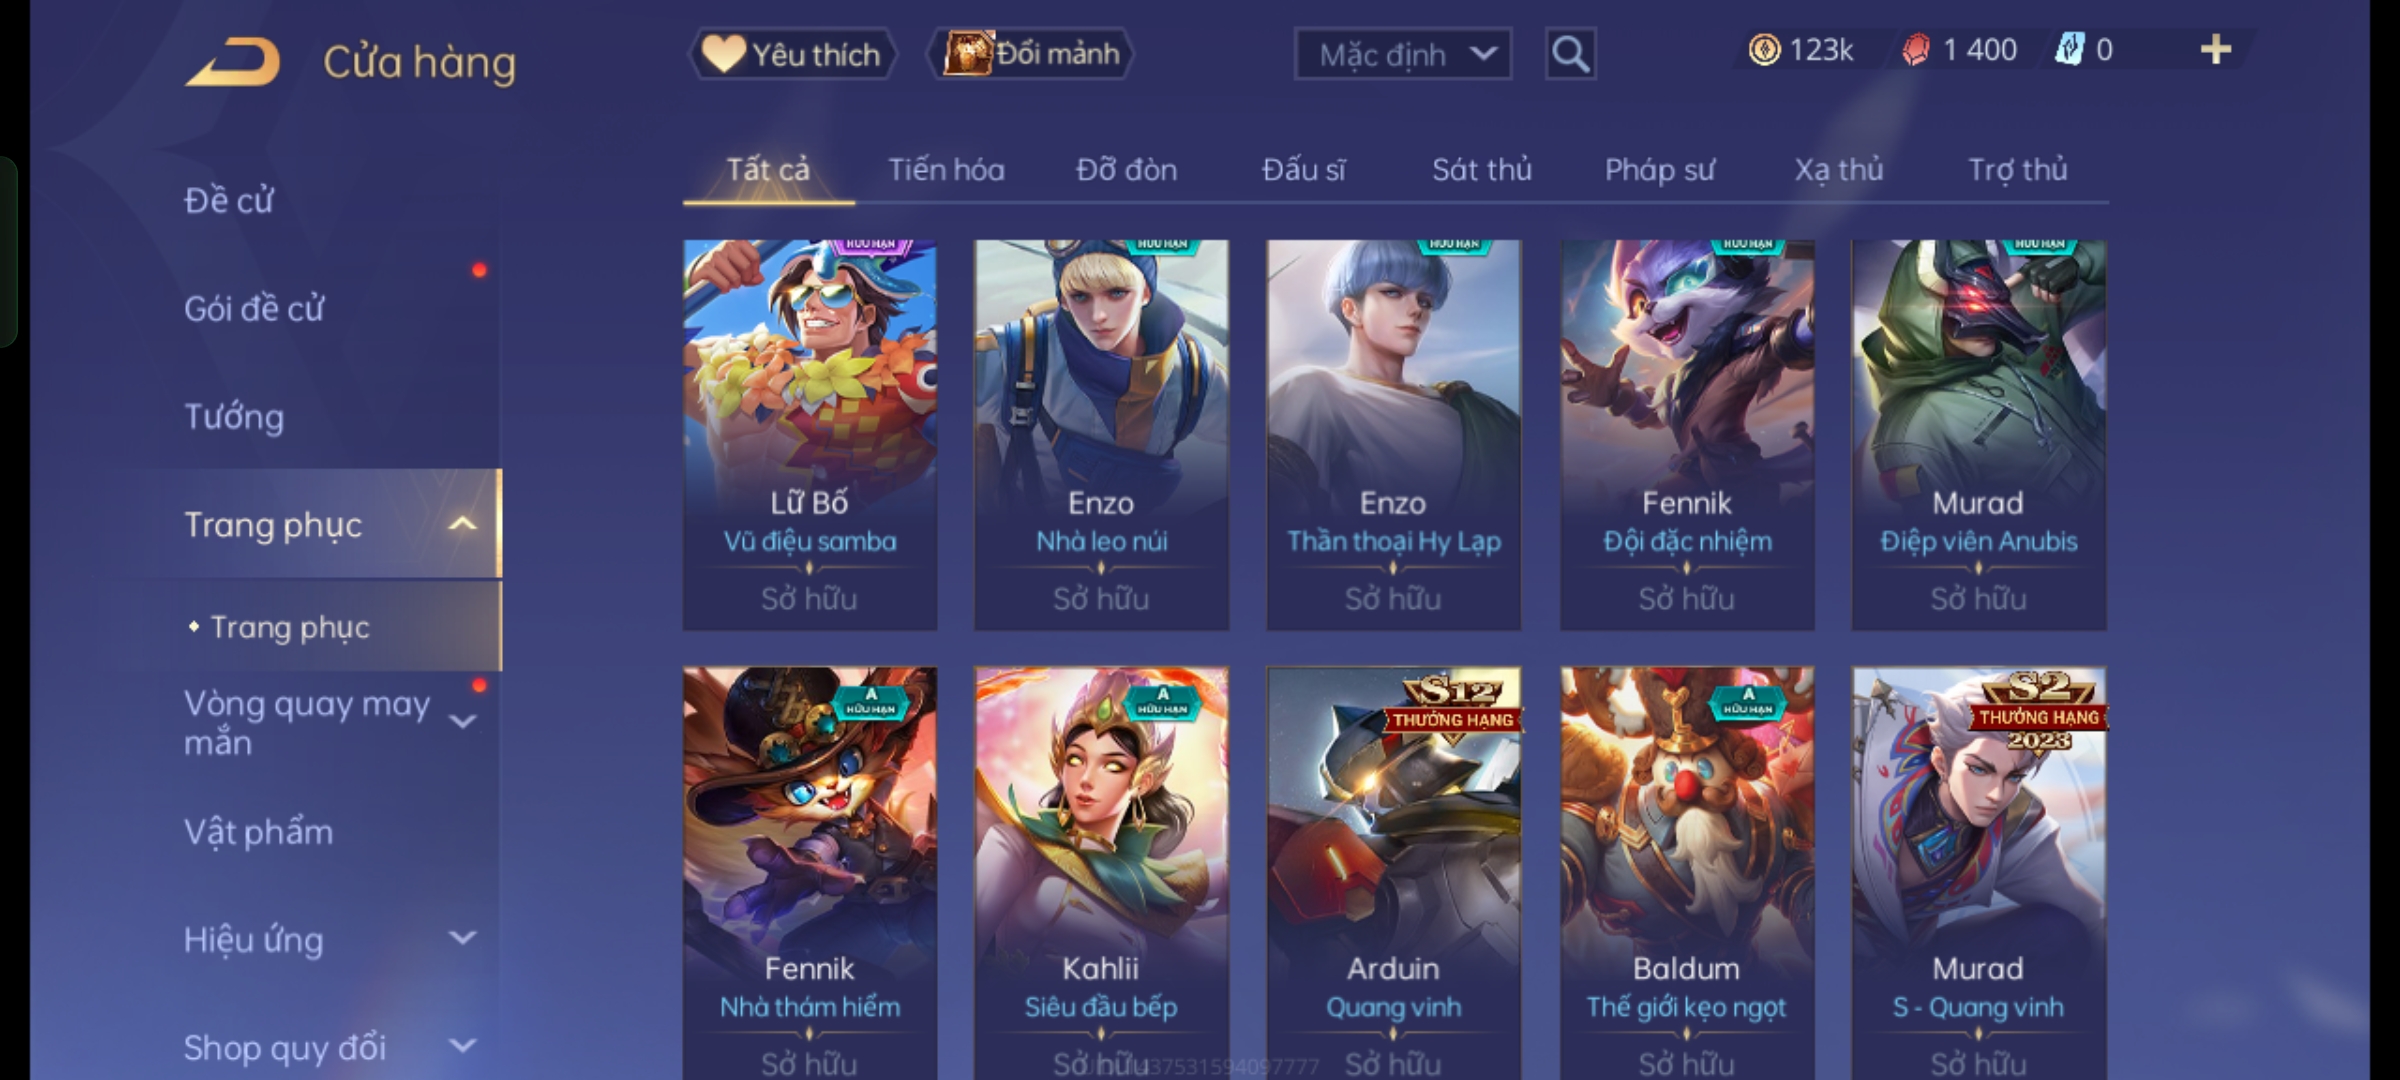
Task: Switch to the Sát thủ tab
Action: 1481,170
